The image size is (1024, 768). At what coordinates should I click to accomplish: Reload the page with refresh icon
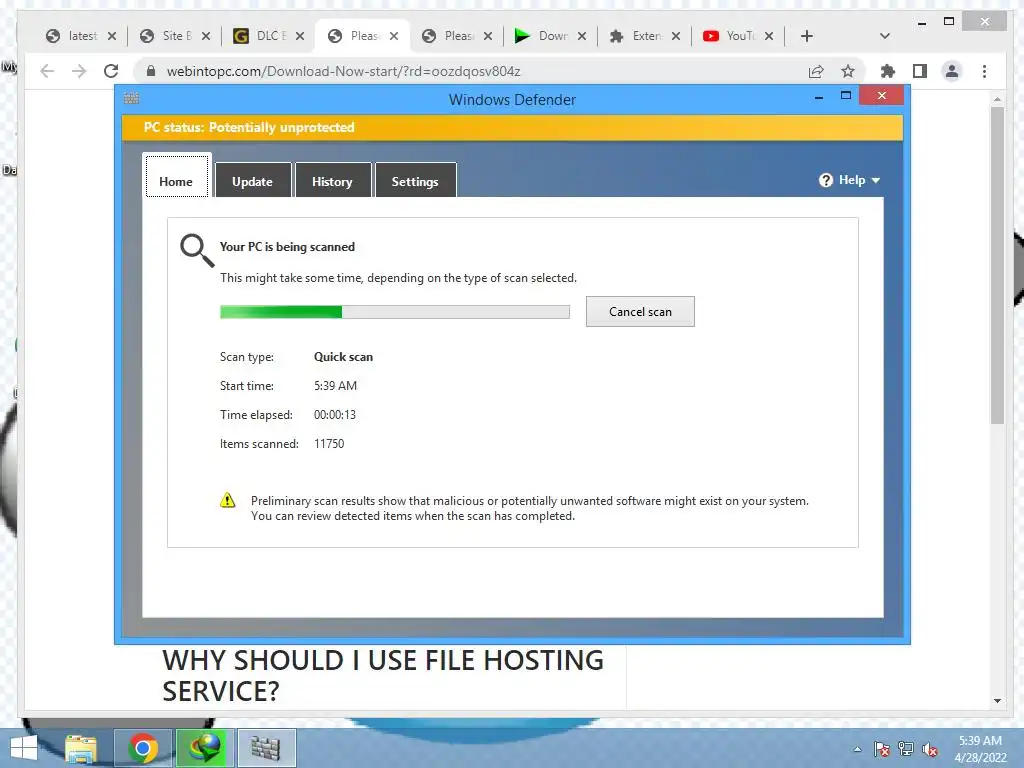tap(111, 71)
